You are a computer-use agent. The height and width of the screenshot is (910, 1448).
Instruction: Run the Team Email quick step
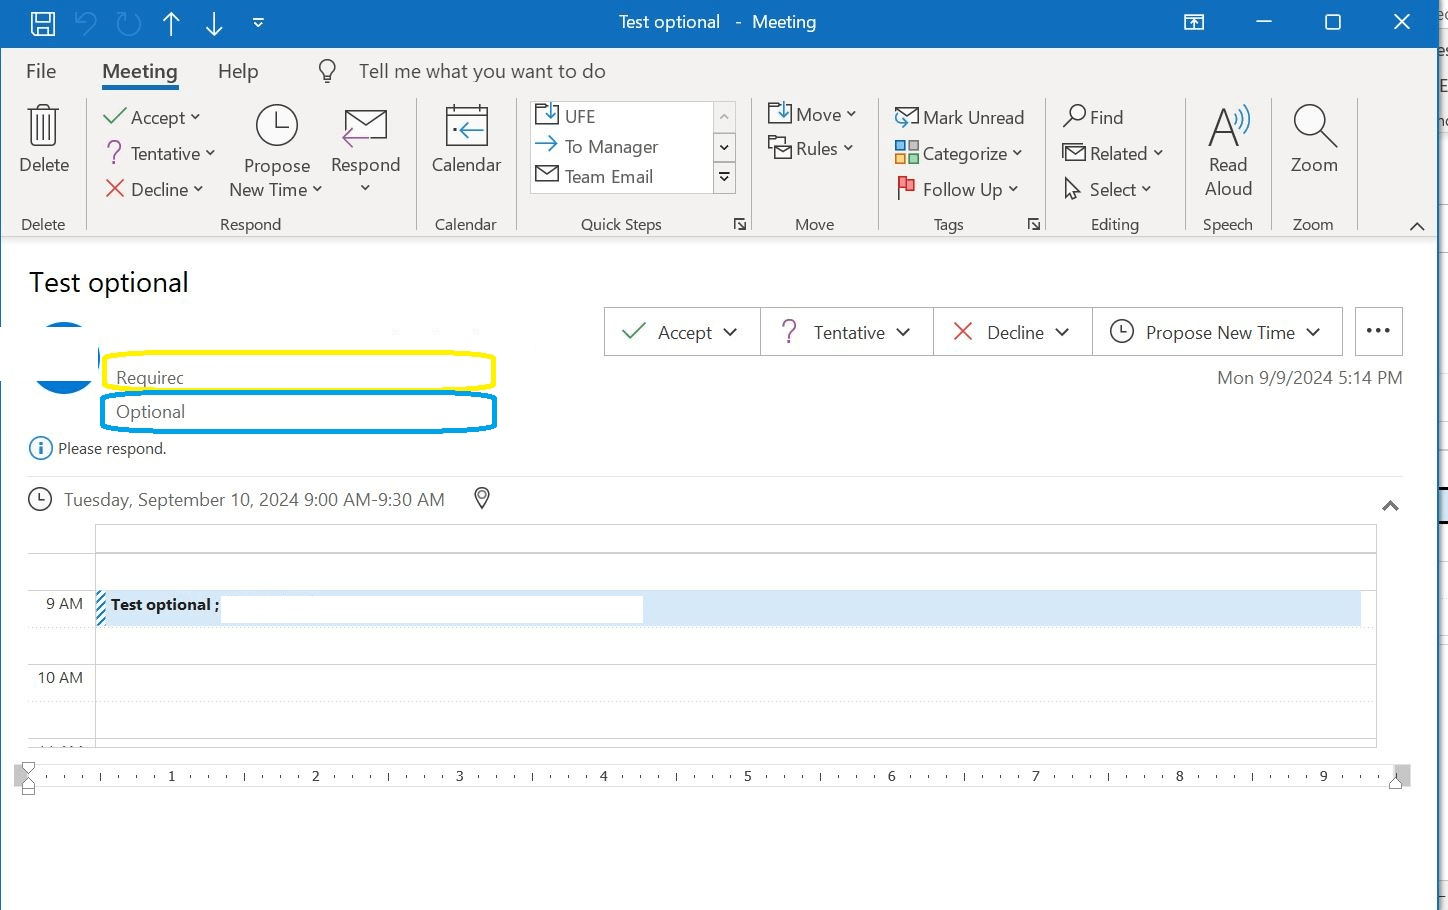coord(608,176)
